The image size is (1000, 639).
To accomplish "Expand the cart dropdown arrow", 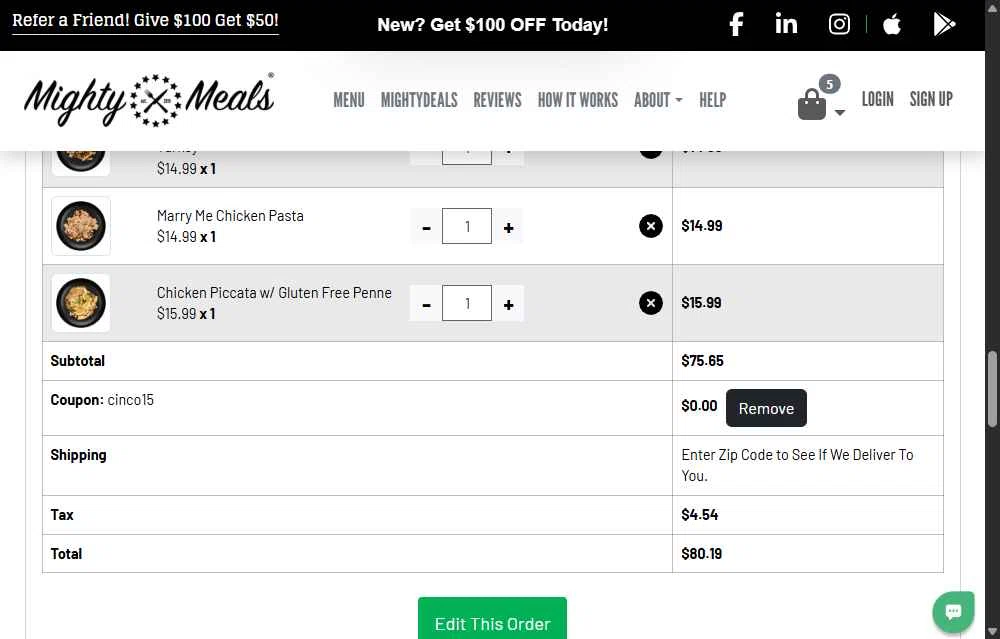I will click(x=840, y=113).
